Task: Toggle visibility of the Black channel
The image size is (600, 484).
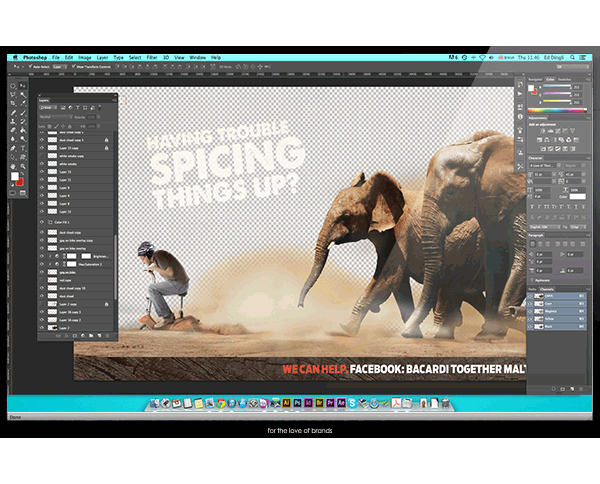Action: point(530,326)
